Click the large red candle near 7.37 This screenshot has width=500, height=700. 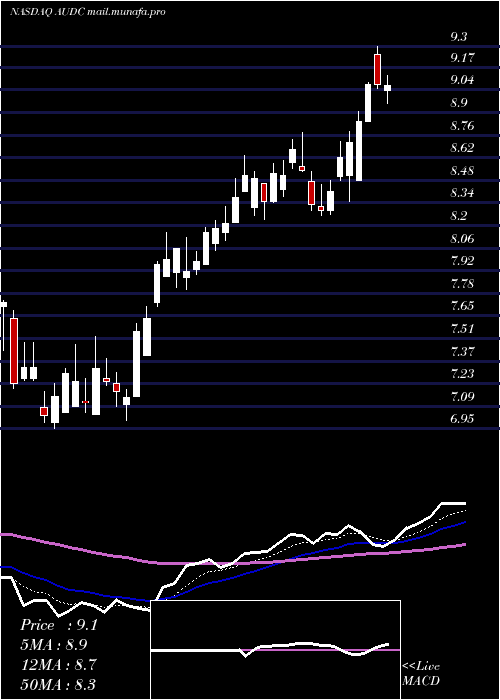(x=14, y=351)
